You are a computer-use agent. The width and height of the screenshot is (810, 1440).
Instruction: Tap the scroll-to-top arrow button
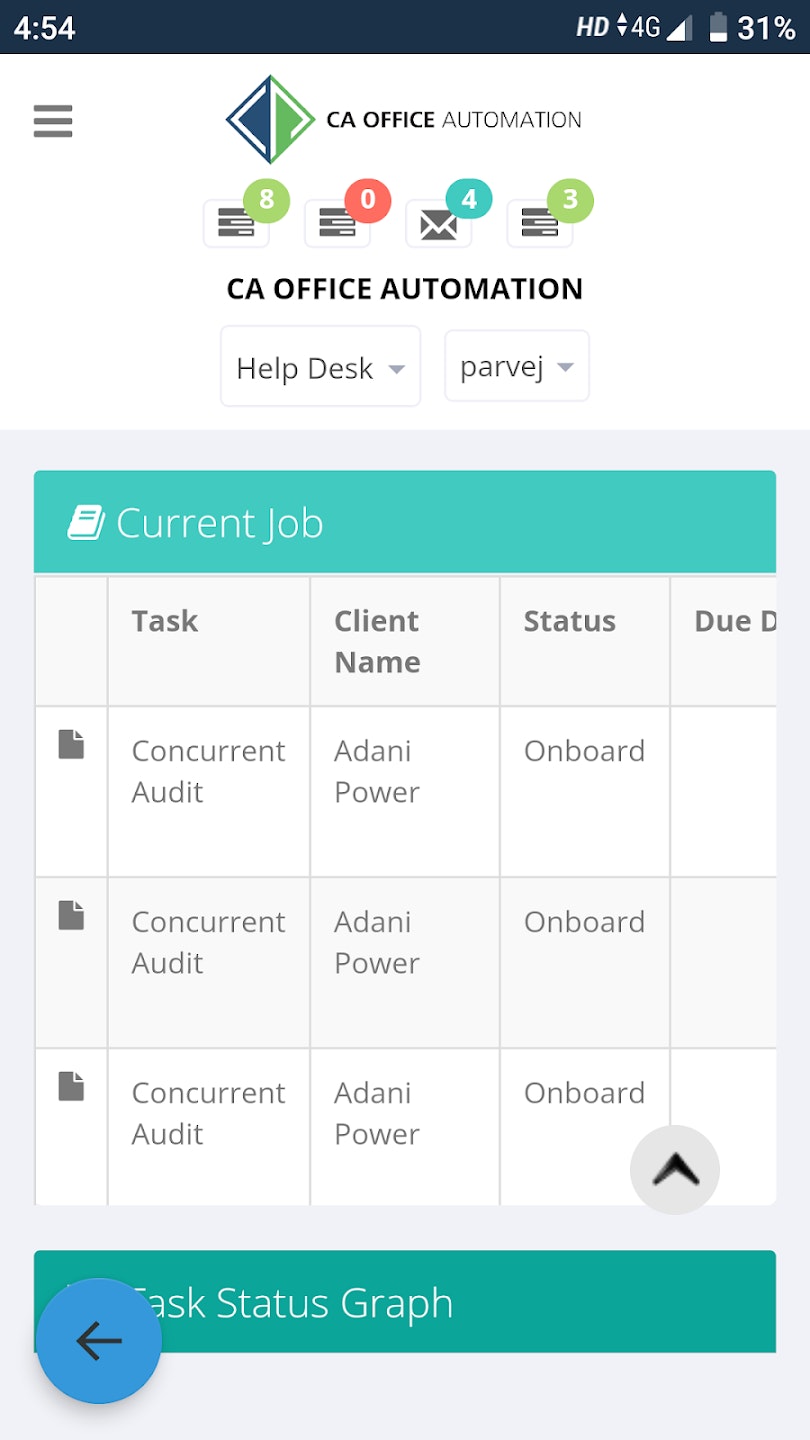[x=674, y=1170]
